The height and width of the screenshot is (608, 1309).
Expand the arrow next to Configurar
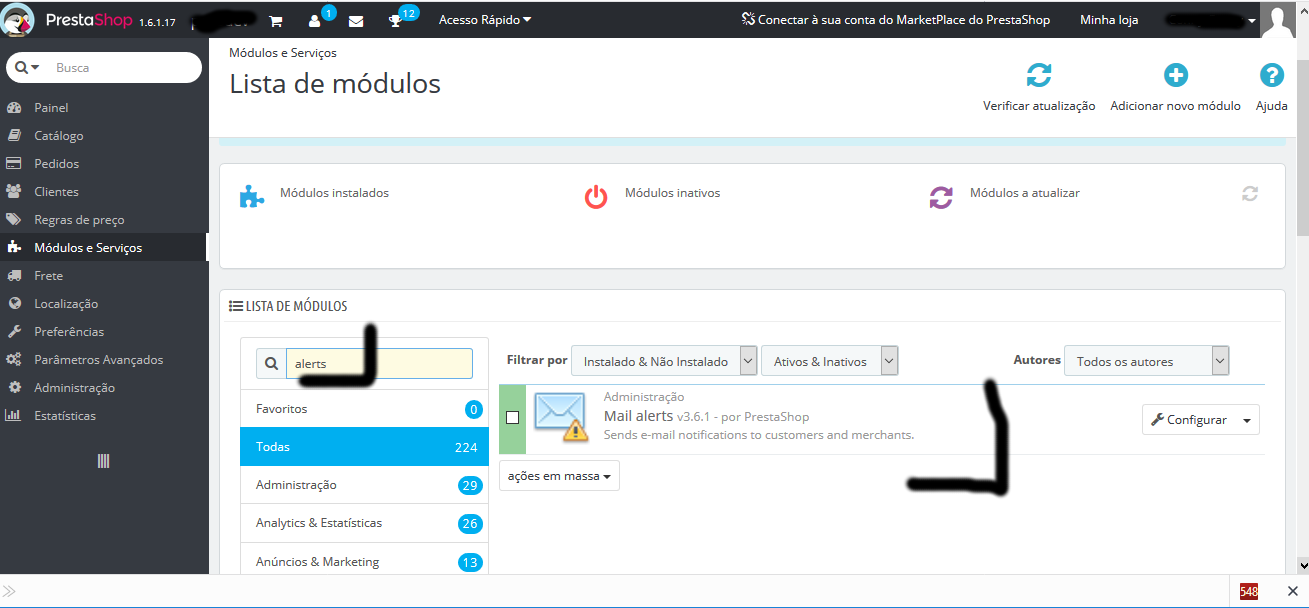[1247, 420]
